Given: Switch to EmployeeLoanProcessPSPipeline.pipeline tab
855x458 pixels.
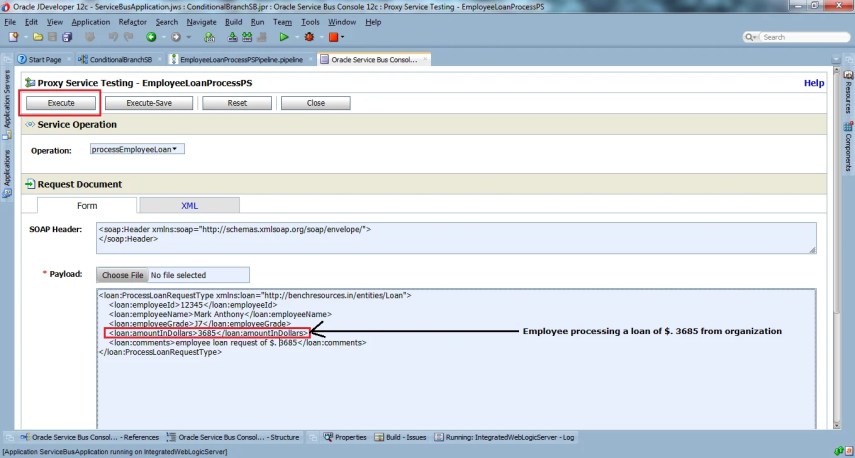Looking at the screenshot, I should pos(242,59).
